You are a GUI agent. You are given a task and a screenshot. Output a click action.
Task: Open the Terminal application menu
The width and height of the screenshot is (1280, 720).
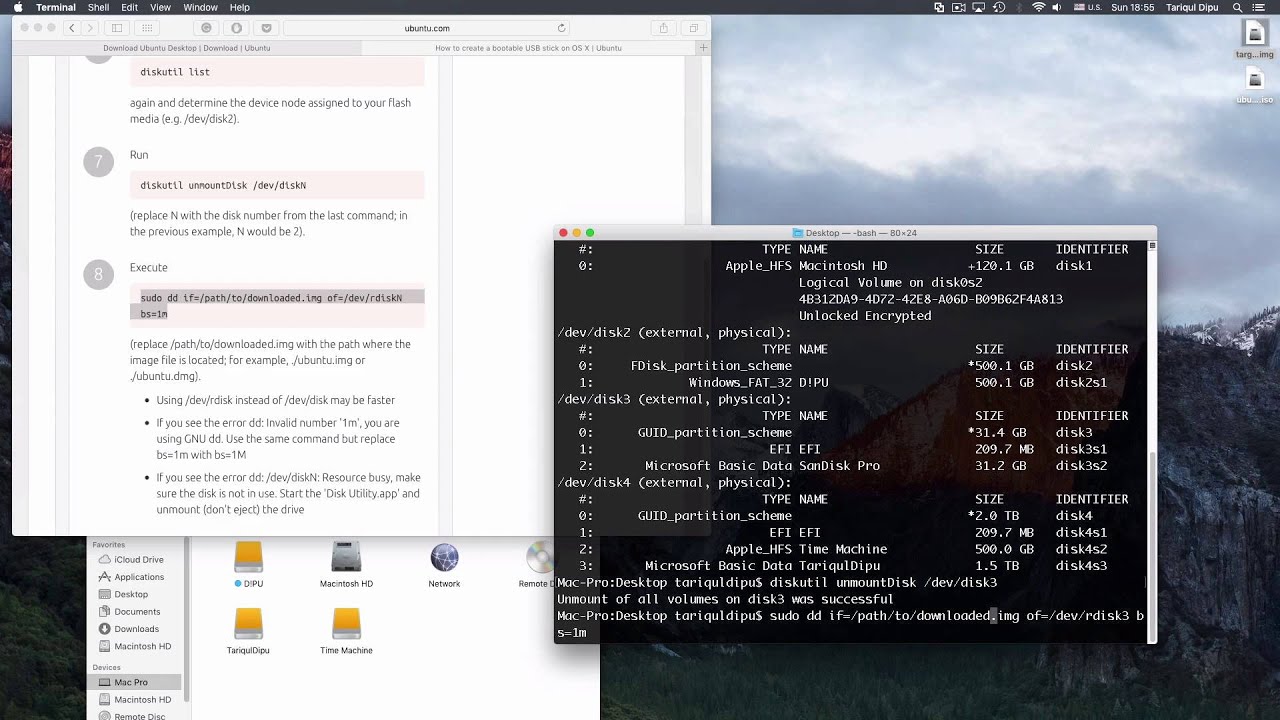click(56, 7)
